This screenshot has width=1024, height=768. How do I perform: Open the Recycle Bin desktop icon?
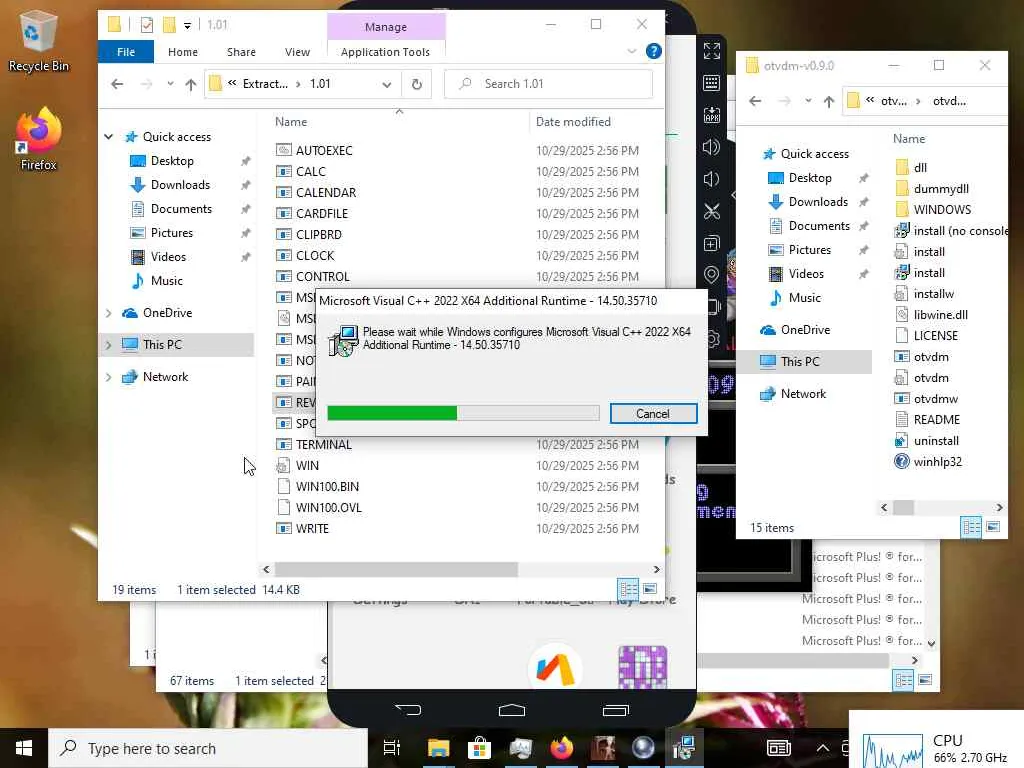38,40
